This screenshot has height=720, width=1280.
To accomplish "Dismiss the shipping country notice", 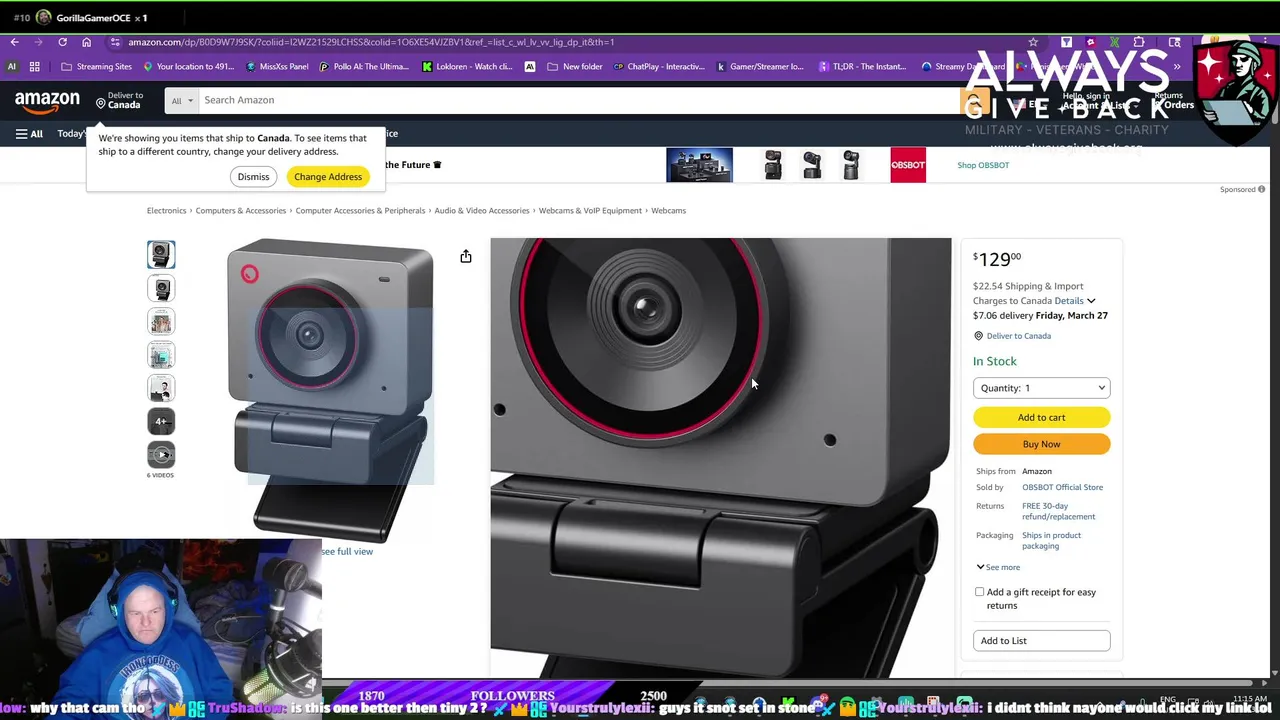I will pyautogui.click(x=253, y=177).
